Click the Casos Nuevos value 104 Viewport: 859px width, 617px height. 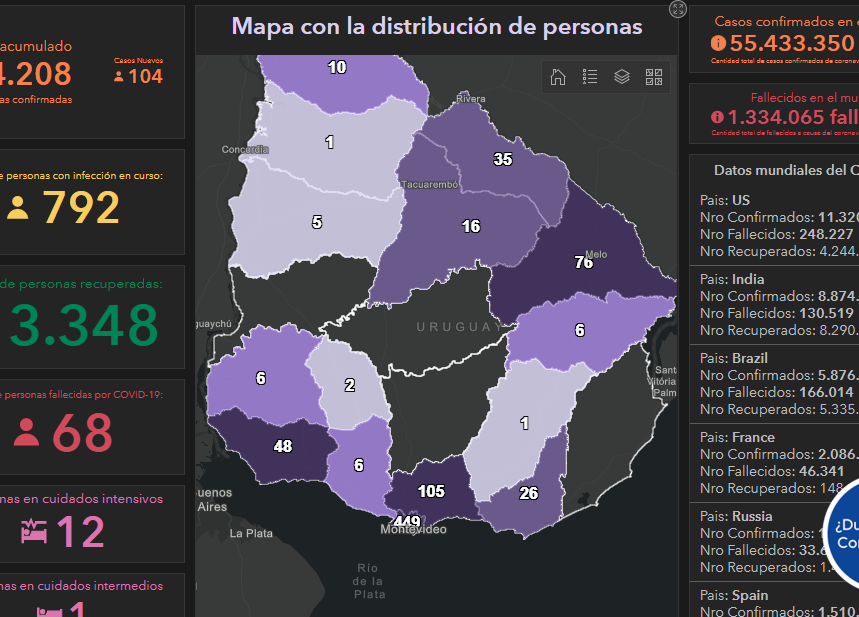click(146, 76)
